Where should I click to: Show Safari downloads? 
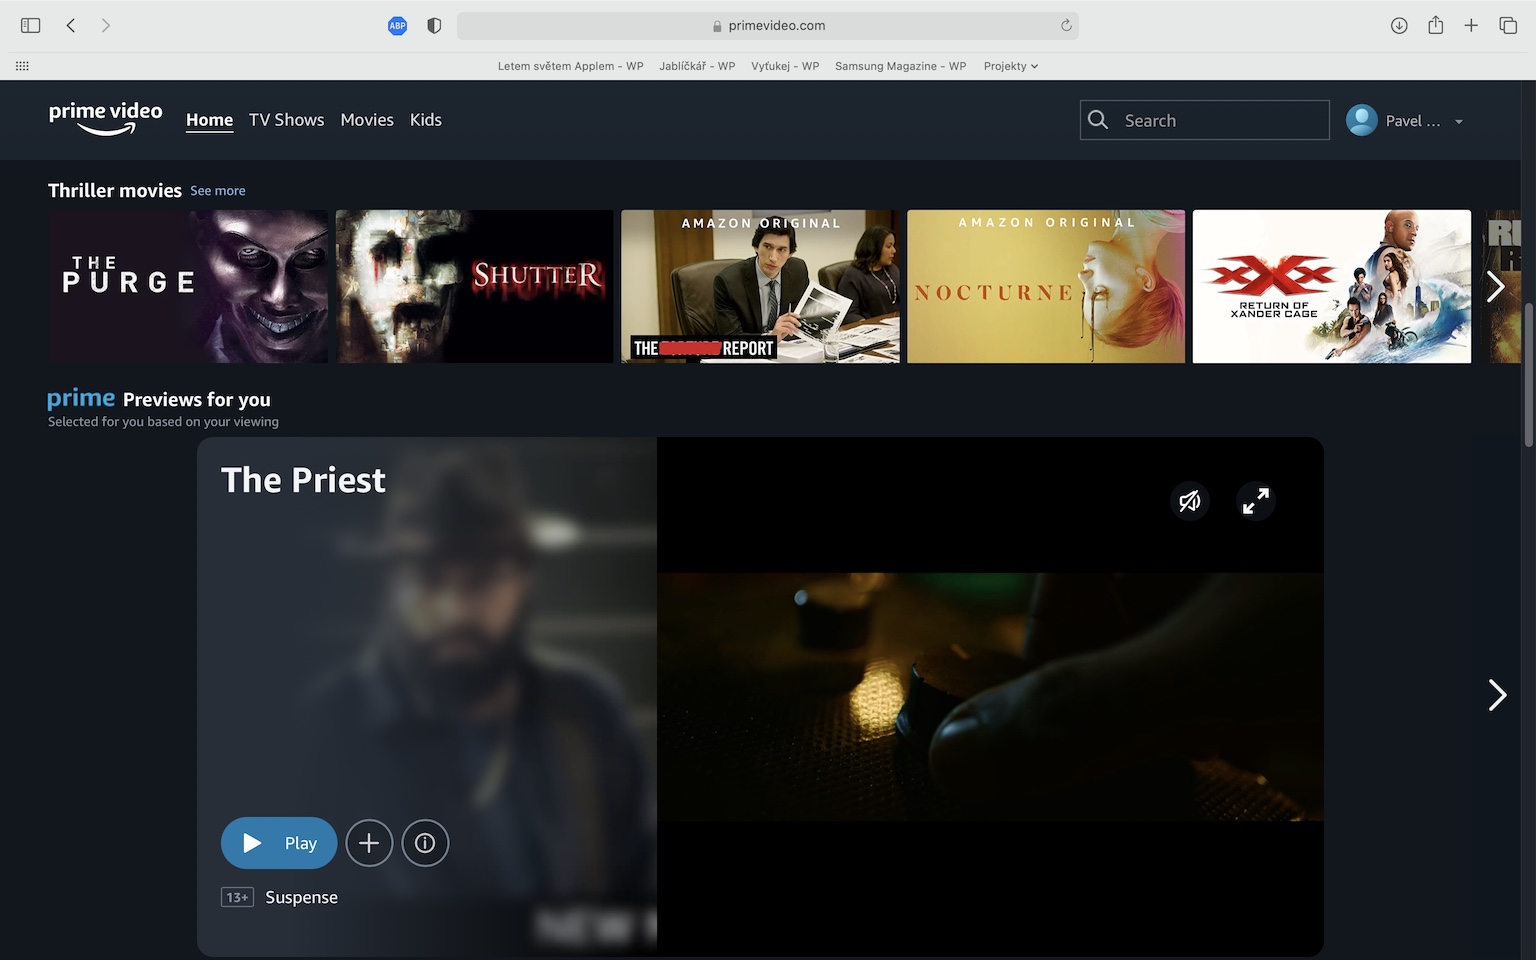point(1399,26)
